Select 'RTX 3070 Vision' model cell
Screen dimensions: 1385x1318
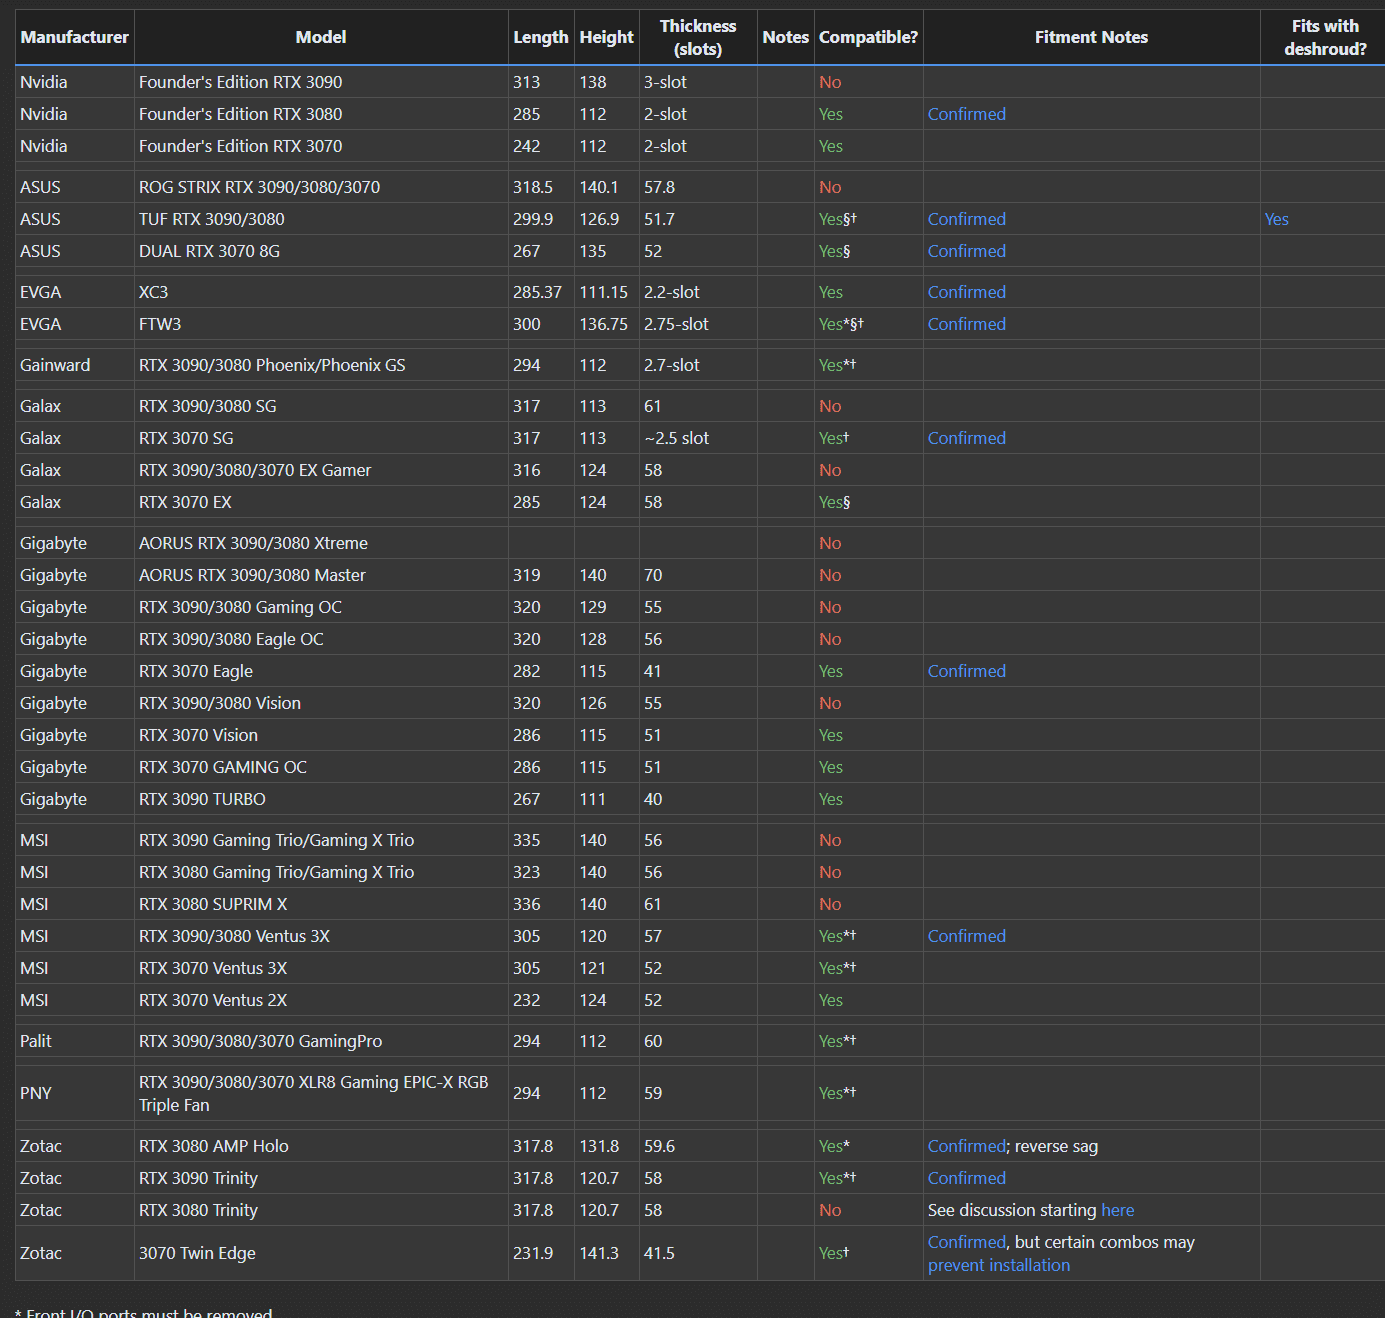(321, 735)
